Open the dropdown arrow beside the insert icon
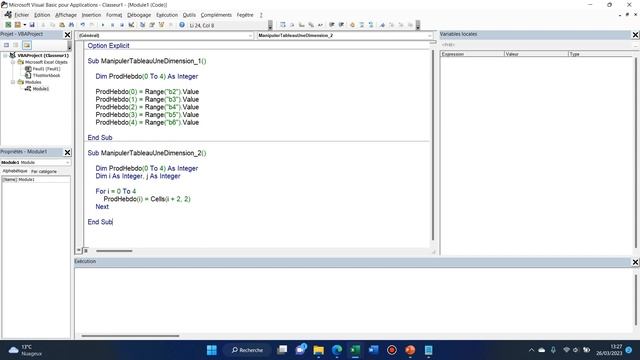Image resolution: width=640 pixels, height=360 pixels. click(24, 25)
